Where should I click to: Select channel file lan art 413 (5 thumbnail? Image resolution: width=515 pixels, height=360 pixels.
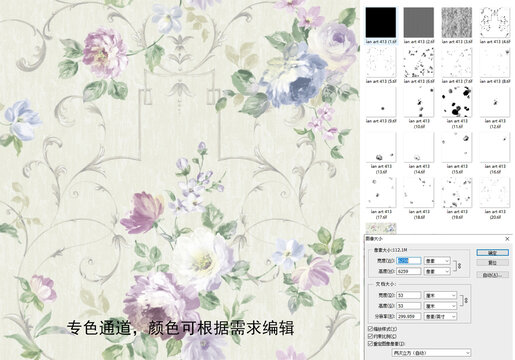[381, 62]
